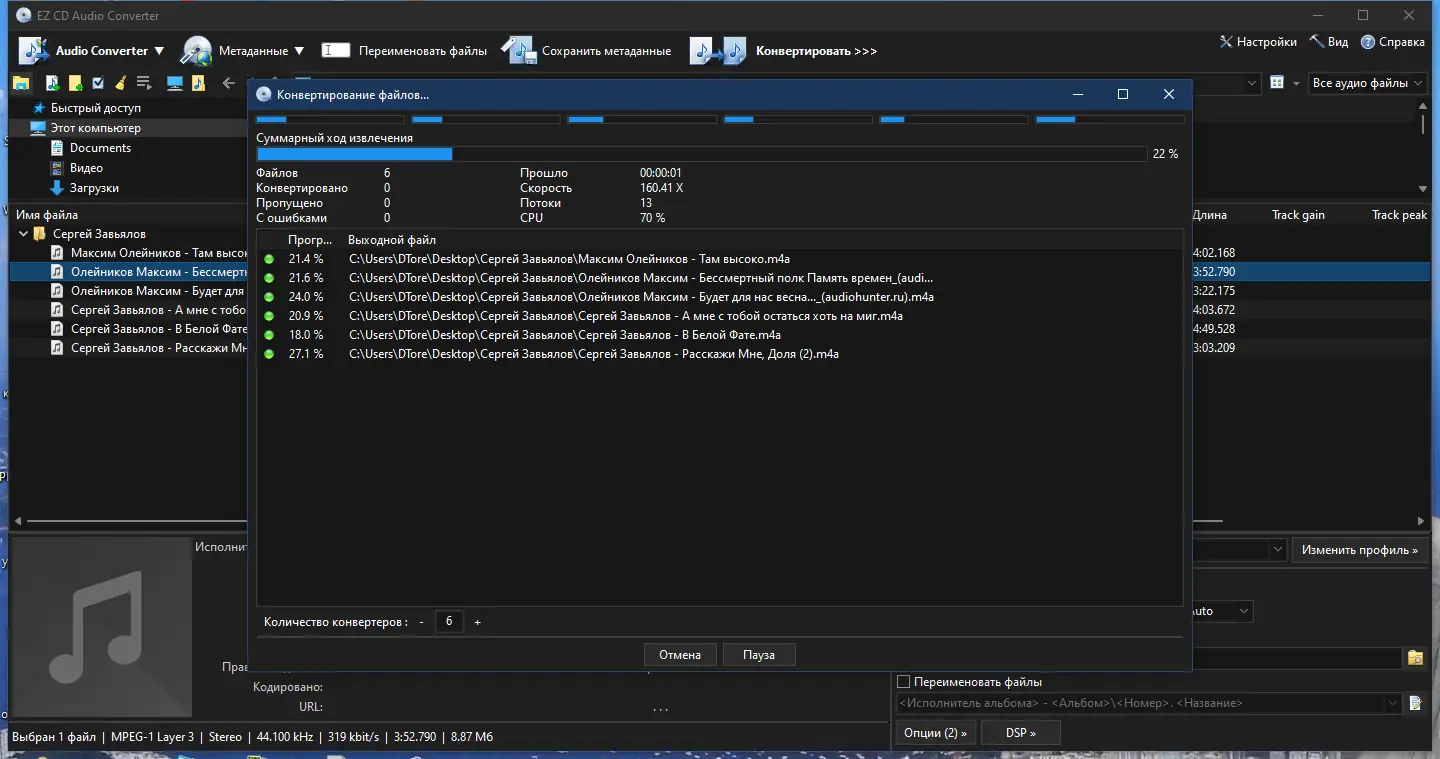Open the Все аудио файлы filter dropdown
The width and height of the screenshot is (1440, 759).
pos(1367,83)
